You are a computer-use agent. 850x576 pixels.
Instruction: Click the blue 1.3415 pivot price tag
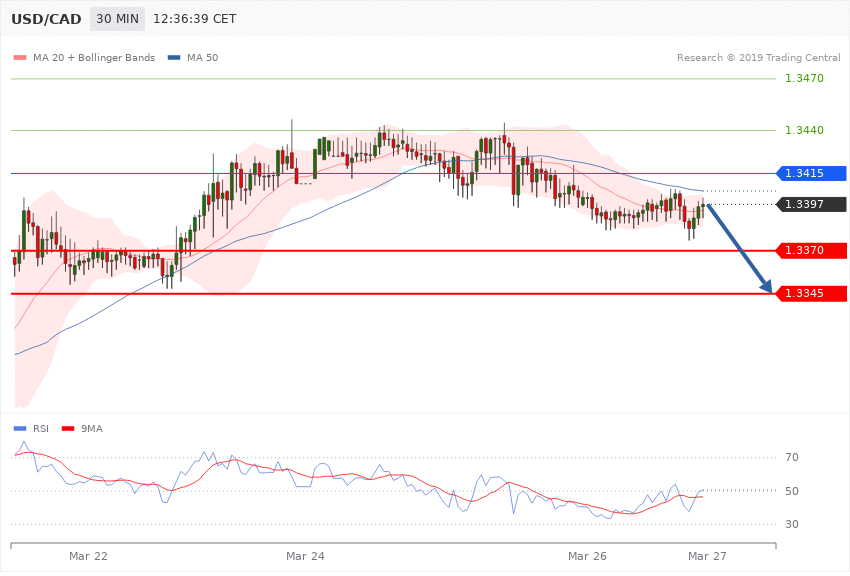812,173
